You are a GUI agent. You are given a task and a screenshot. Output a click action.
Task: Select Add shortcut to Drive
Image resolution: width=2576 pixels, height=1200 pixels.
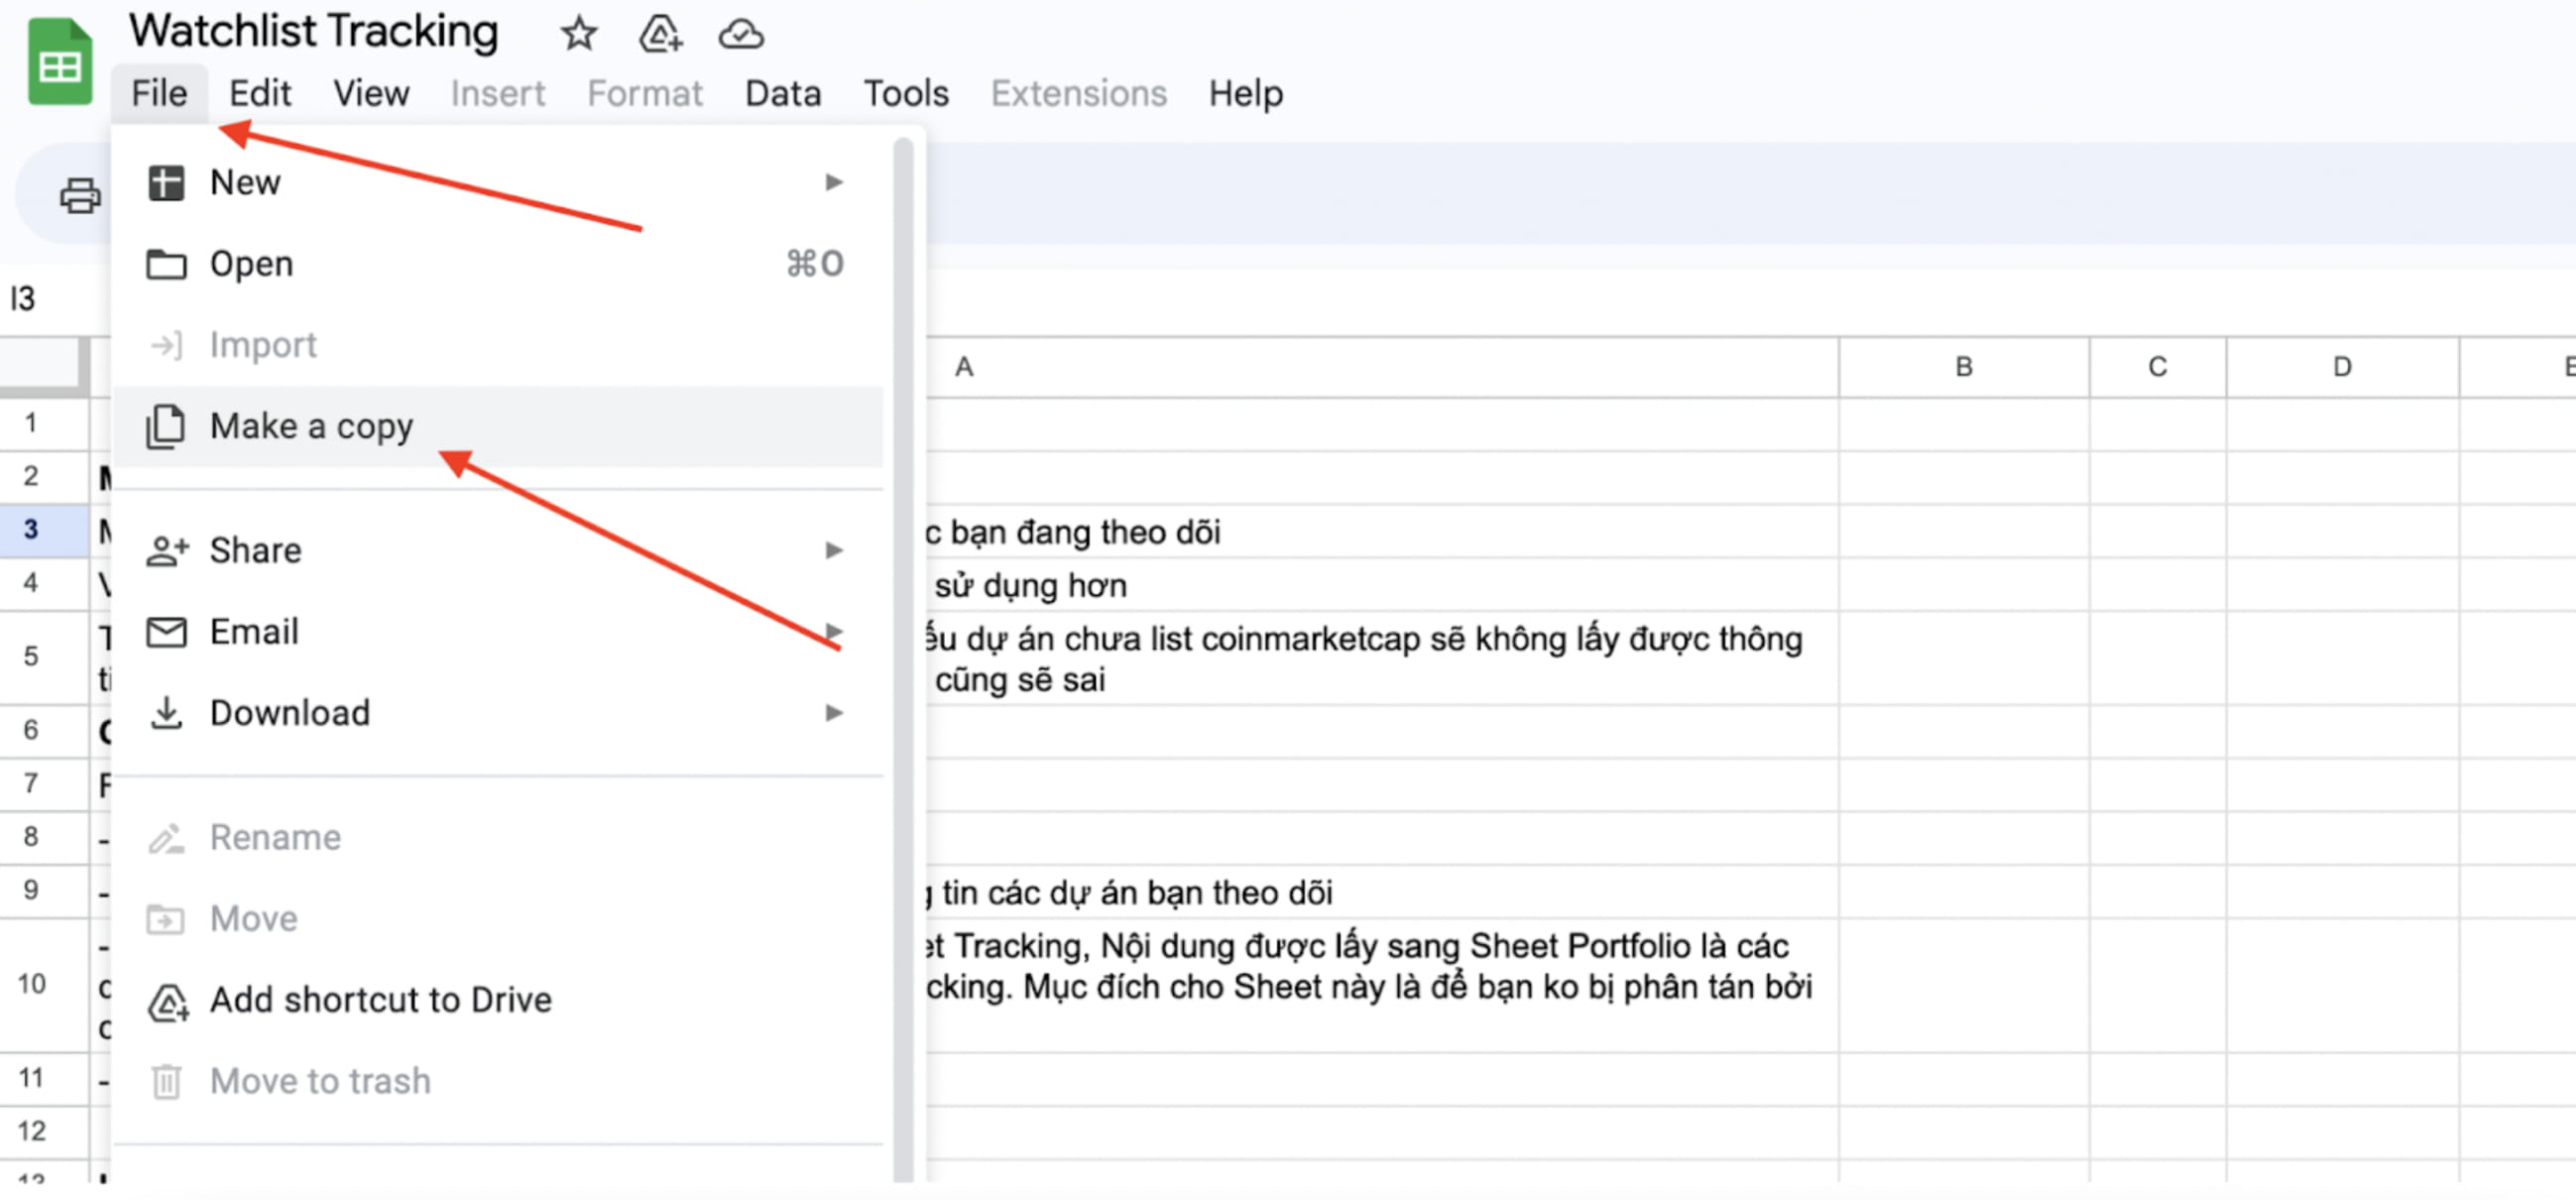click(380, 999)
